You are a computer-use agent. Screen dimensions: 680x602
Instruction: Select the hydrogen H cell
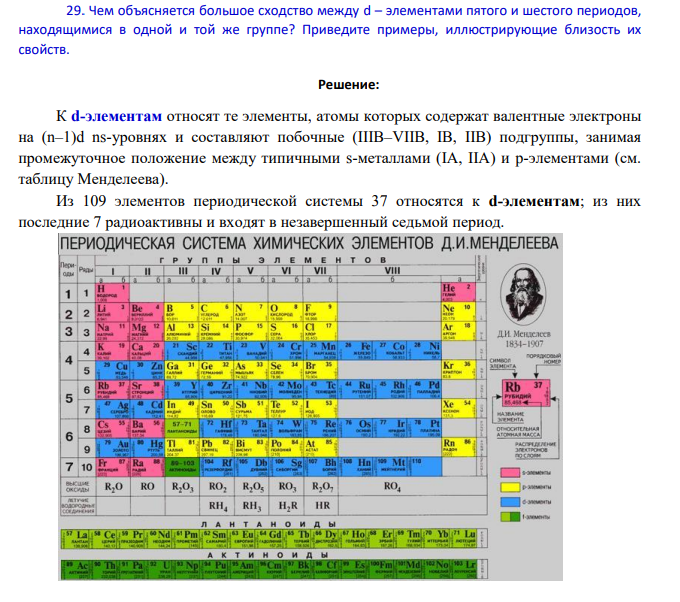(x=112, y=293)
